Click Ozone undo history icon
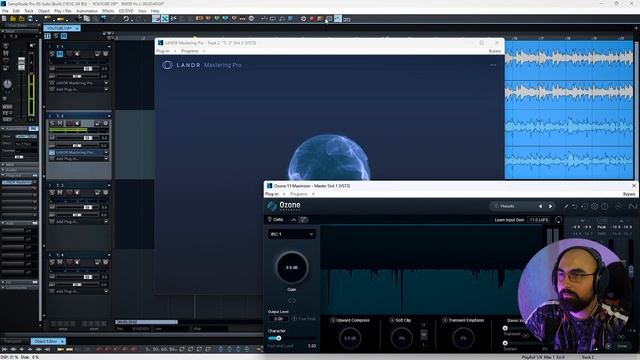The width and height of the screenshot is (640, 360). [575, 207]
